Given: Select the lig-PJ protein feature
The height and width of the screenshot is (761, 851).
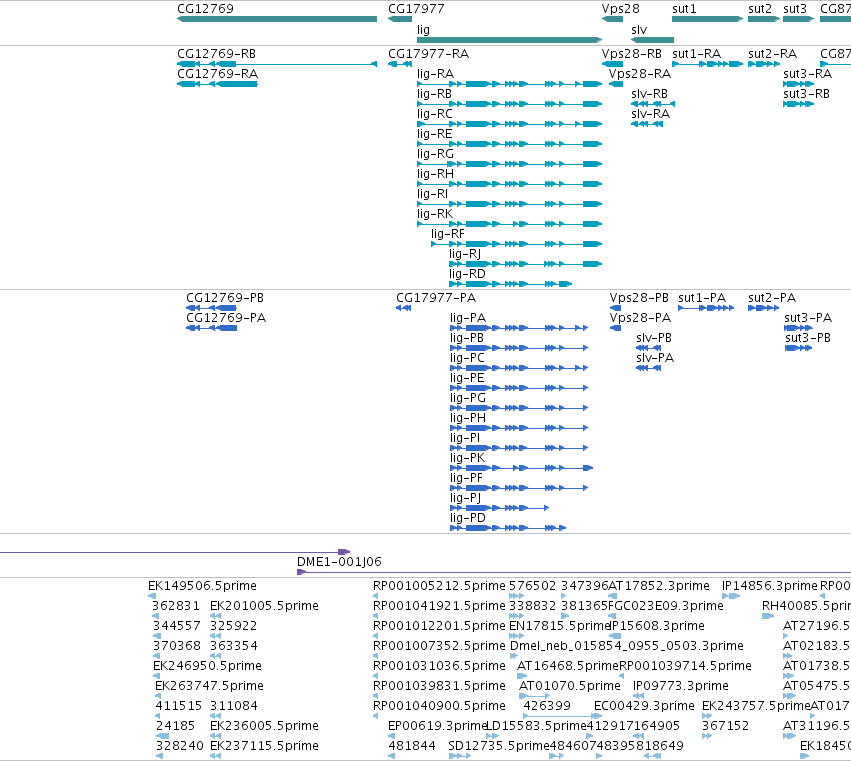Looking at the screenshot, I should tap(499, 508).
